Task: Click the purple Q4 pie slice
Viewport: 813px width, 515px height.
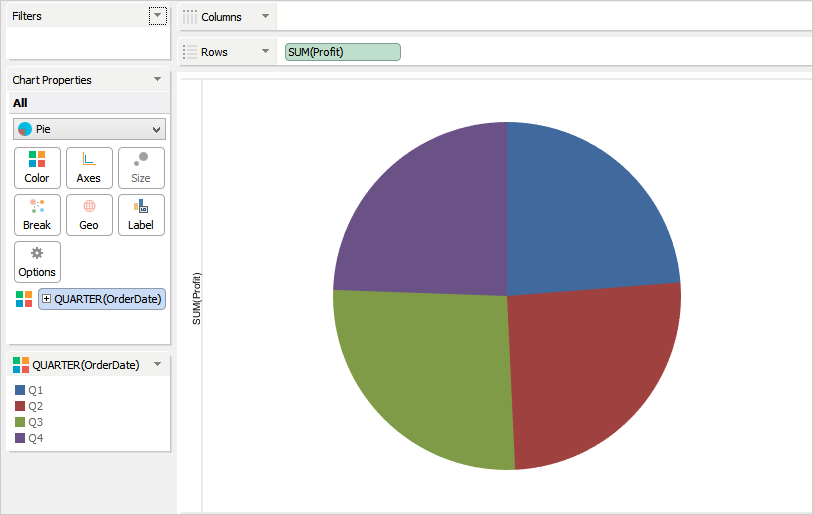Action: [x=436, y=223]
